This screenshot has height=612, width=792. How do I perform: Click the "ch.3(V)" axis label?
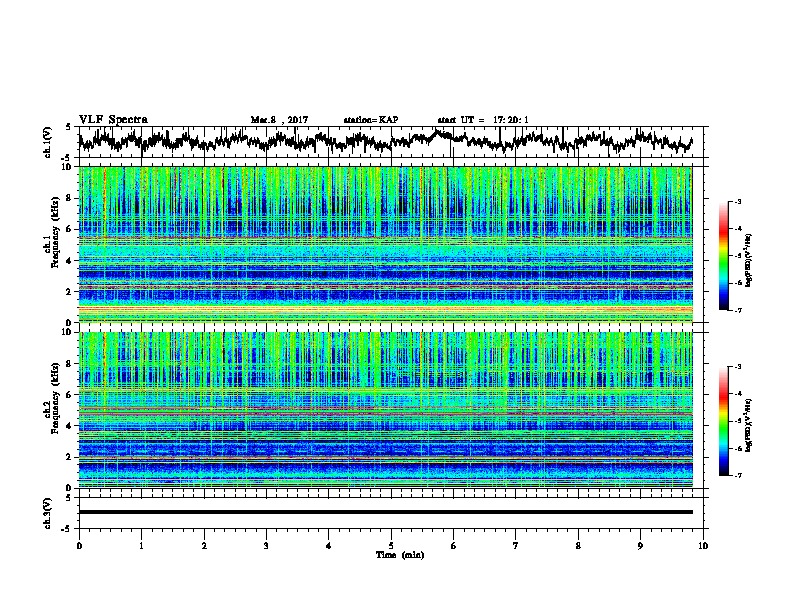tap(48, 513)
